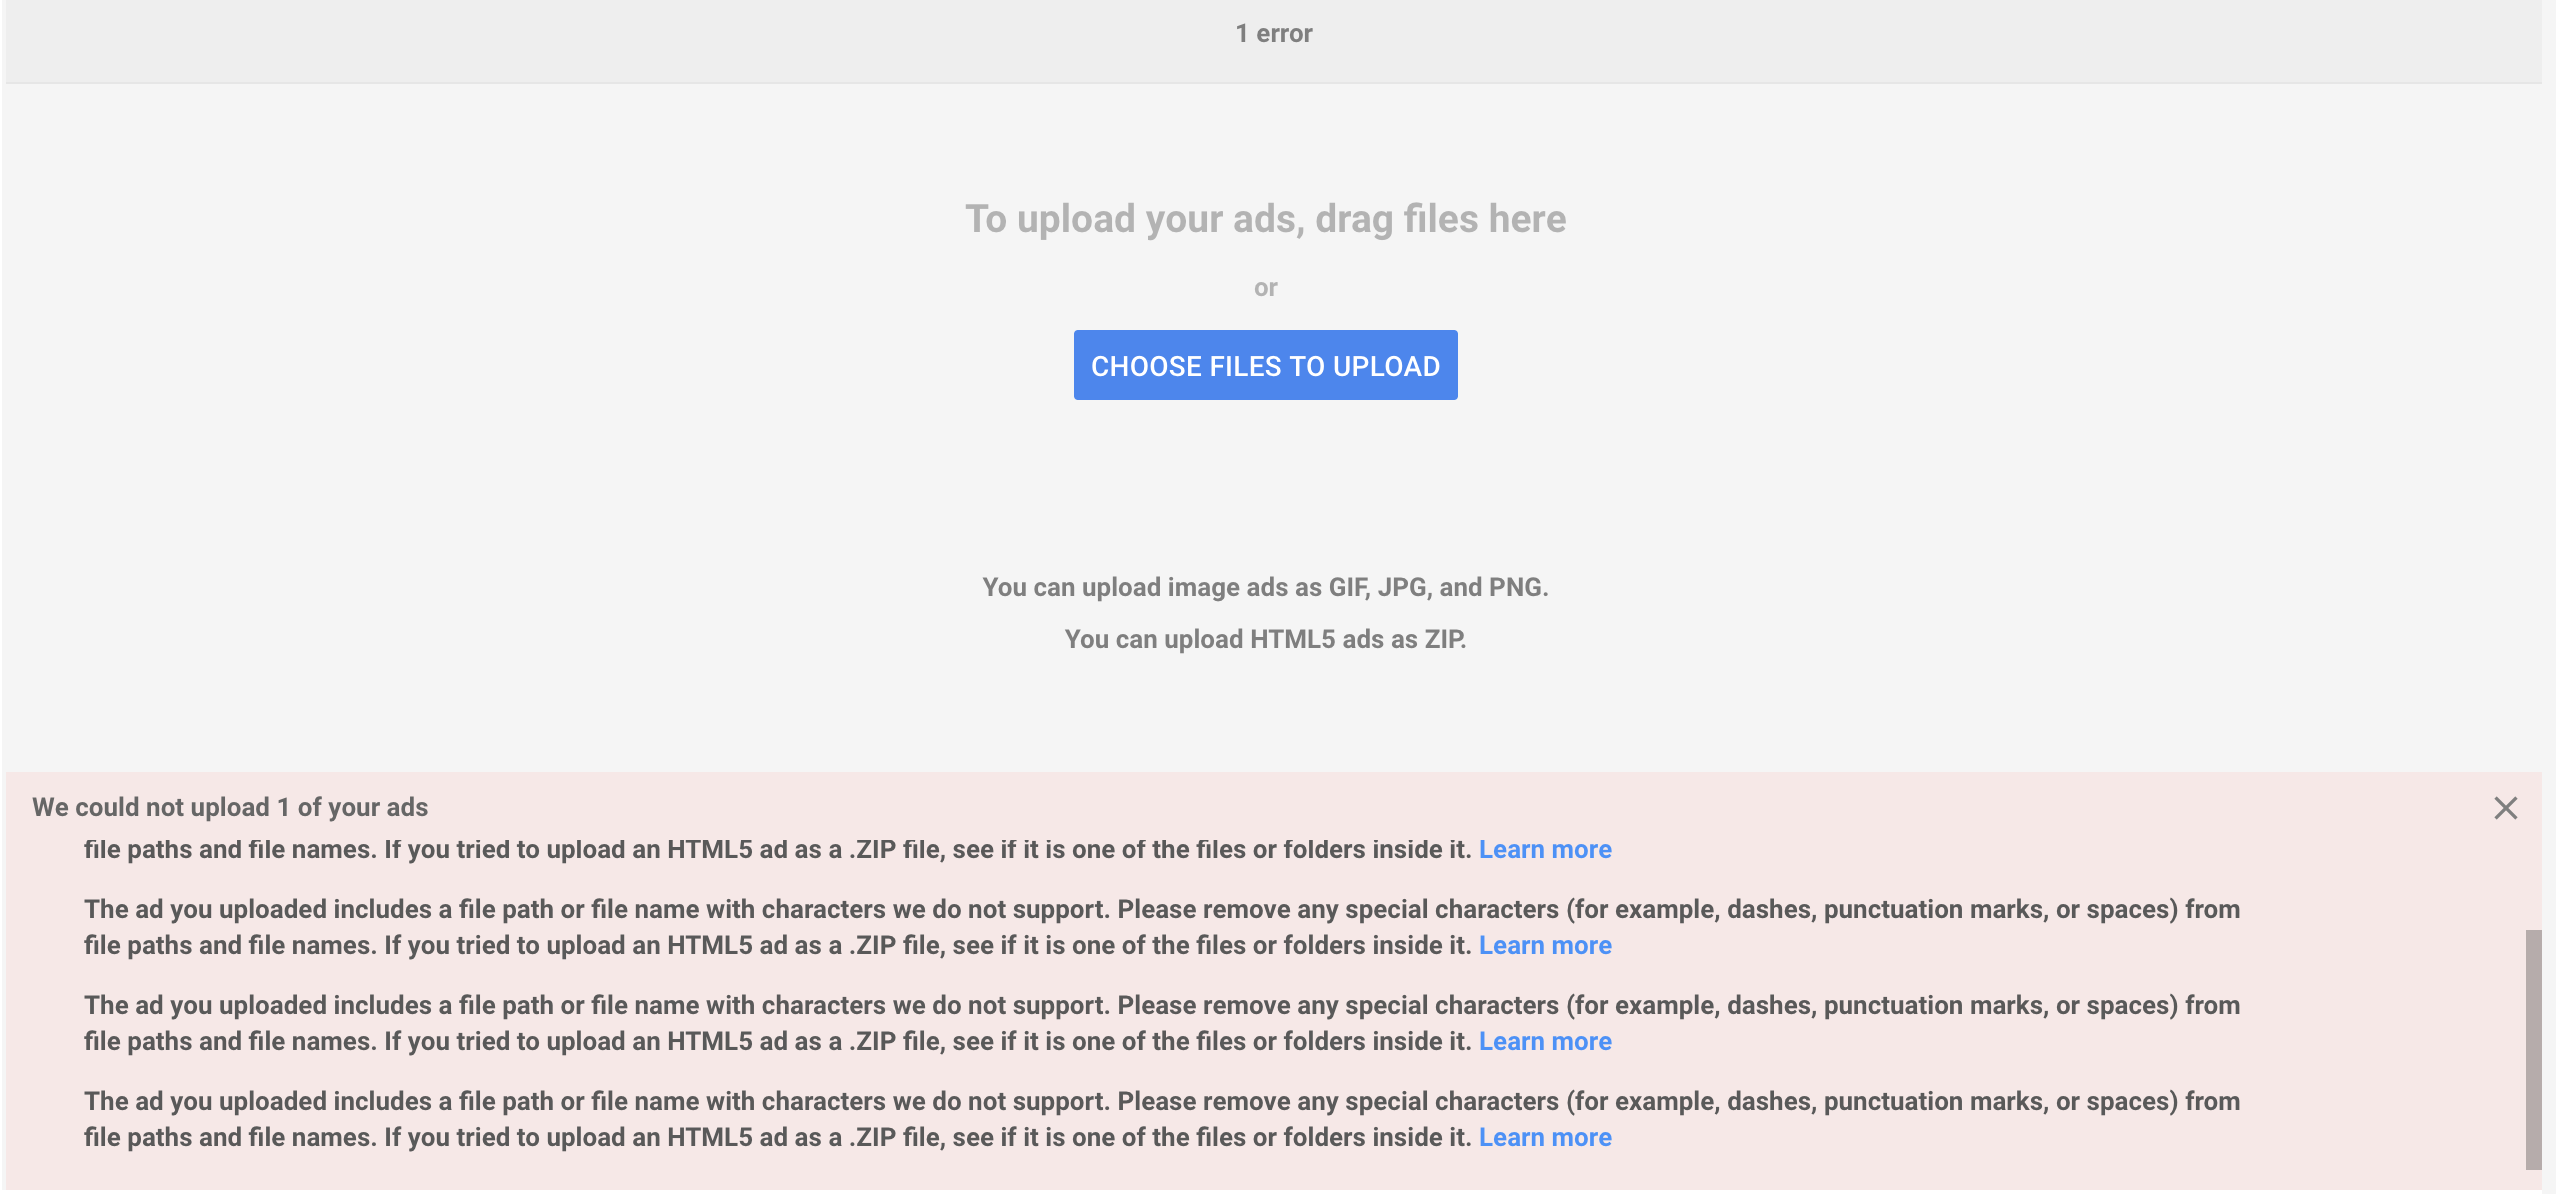Click the HTML5 ads as ZIP note
Viewport: 2556px width, 1194px height.
pyautogui.click(x=1266, y=639)
